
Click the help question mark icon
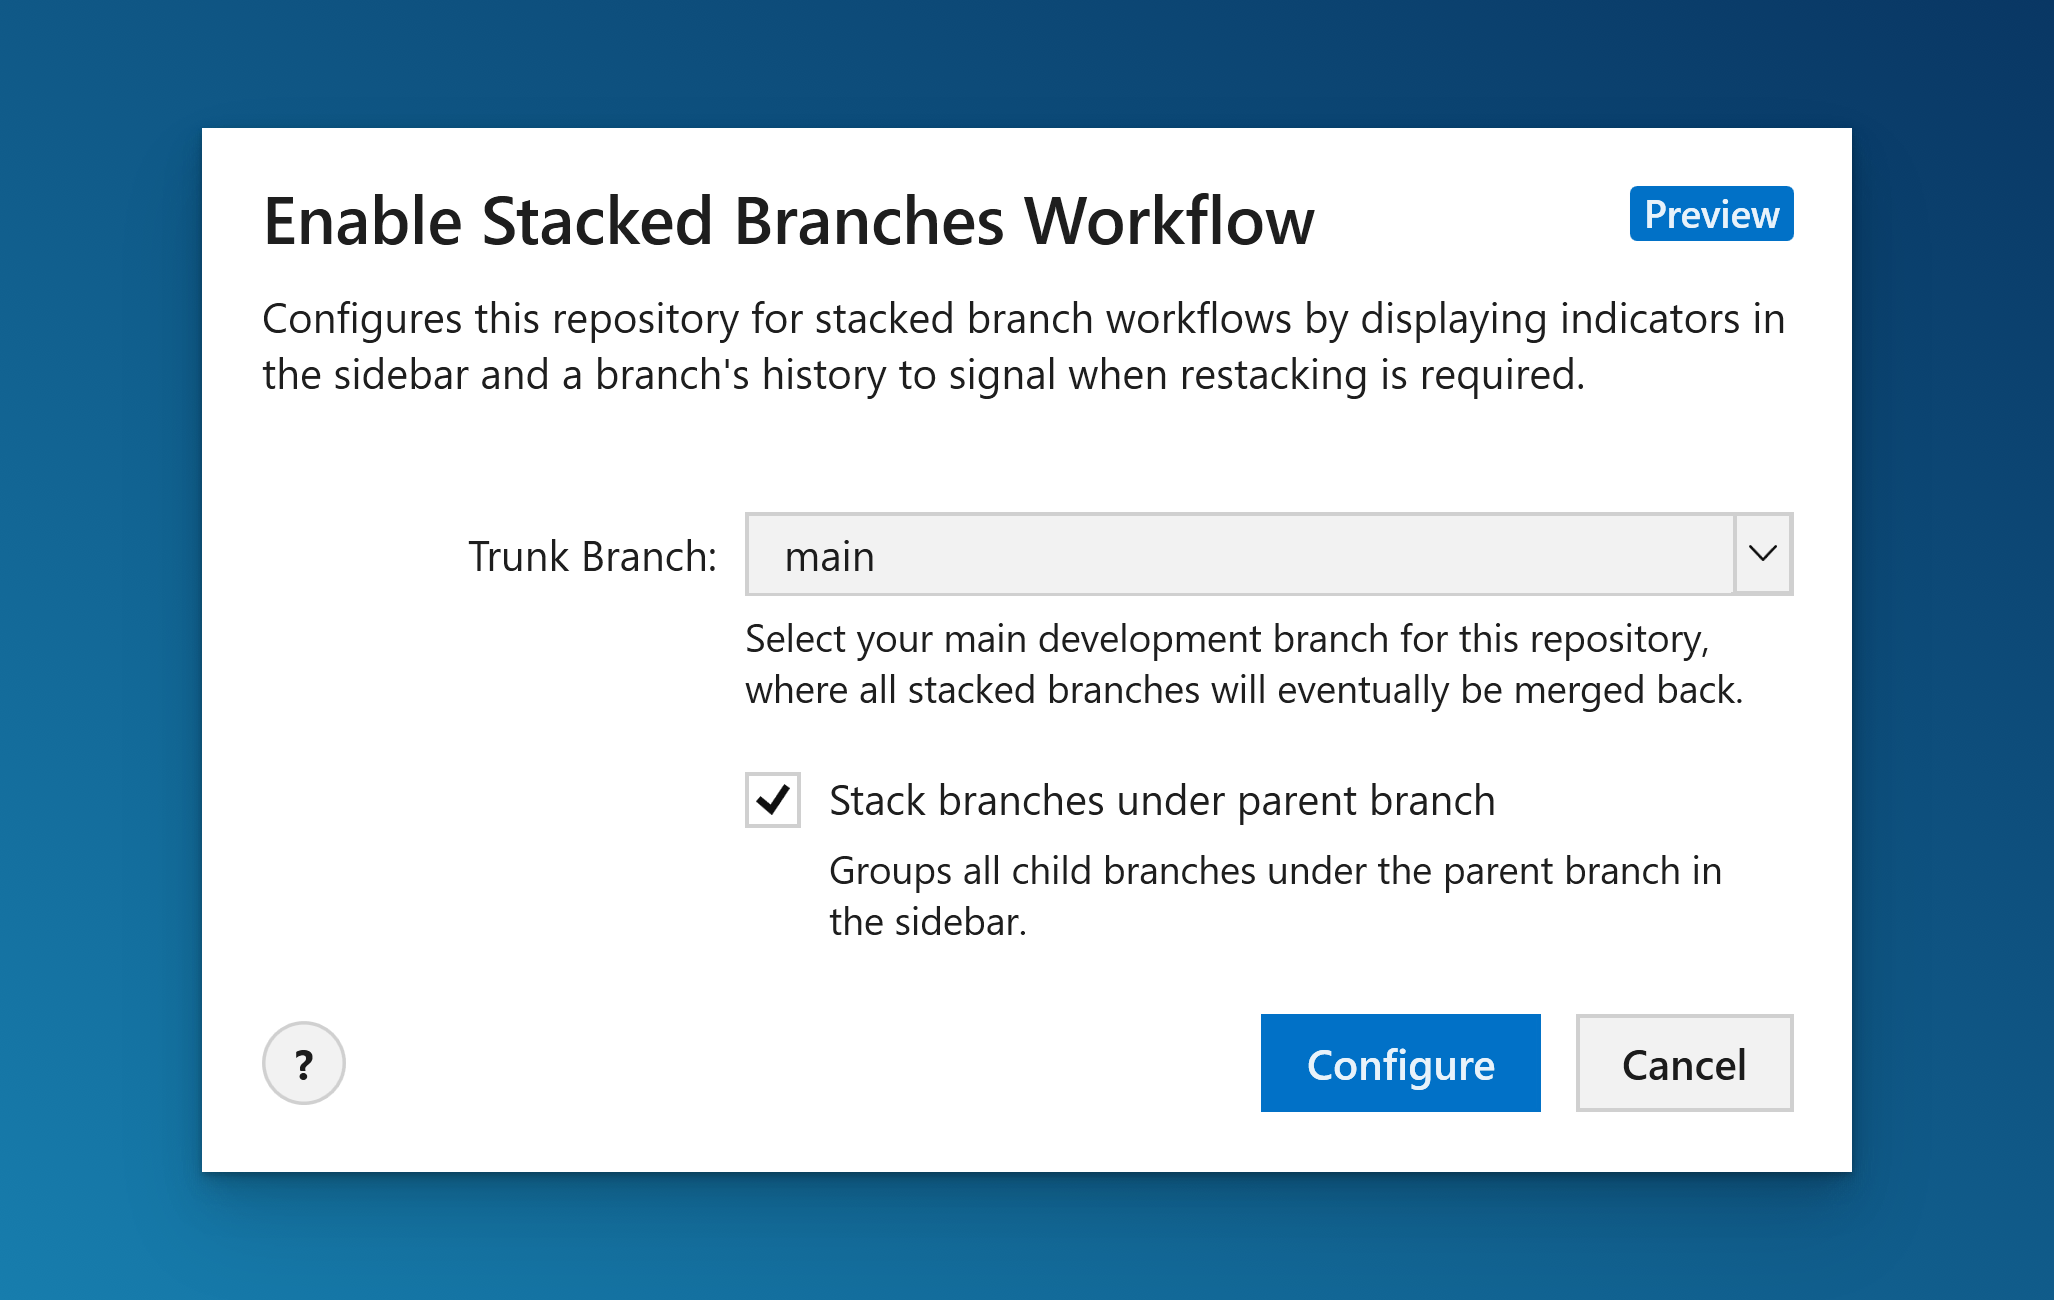(x=303, y=1063)
